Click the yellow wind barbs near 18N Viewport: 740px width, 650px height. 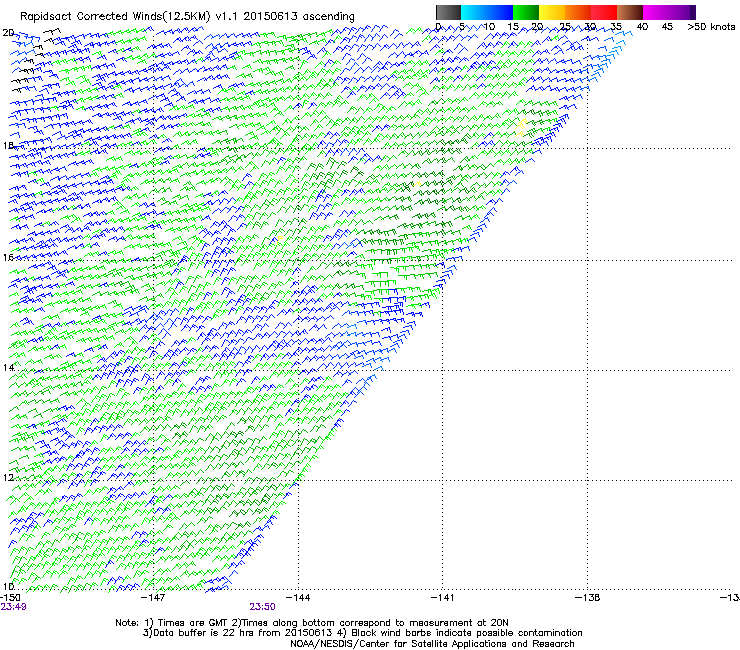click(521, 127)
